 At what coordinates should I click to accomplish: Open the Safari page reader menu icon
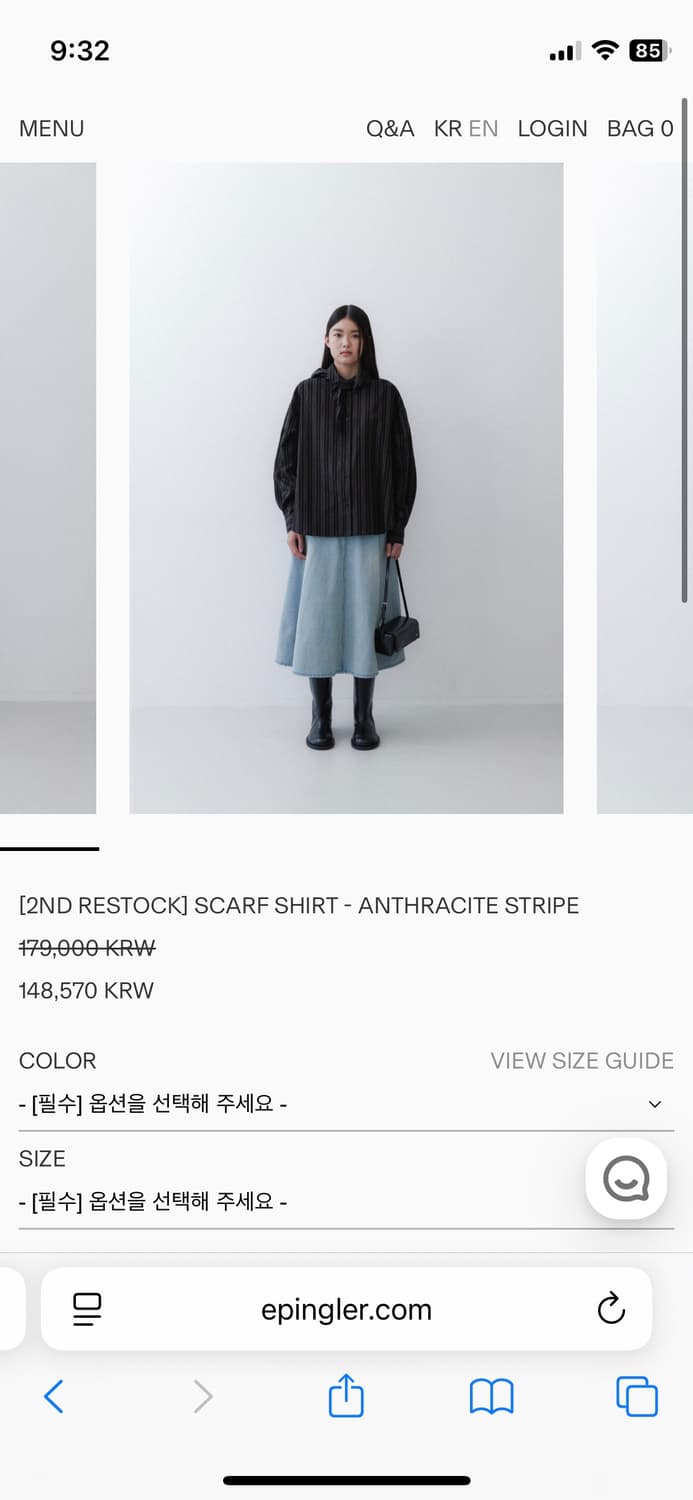click(88, 1309)
